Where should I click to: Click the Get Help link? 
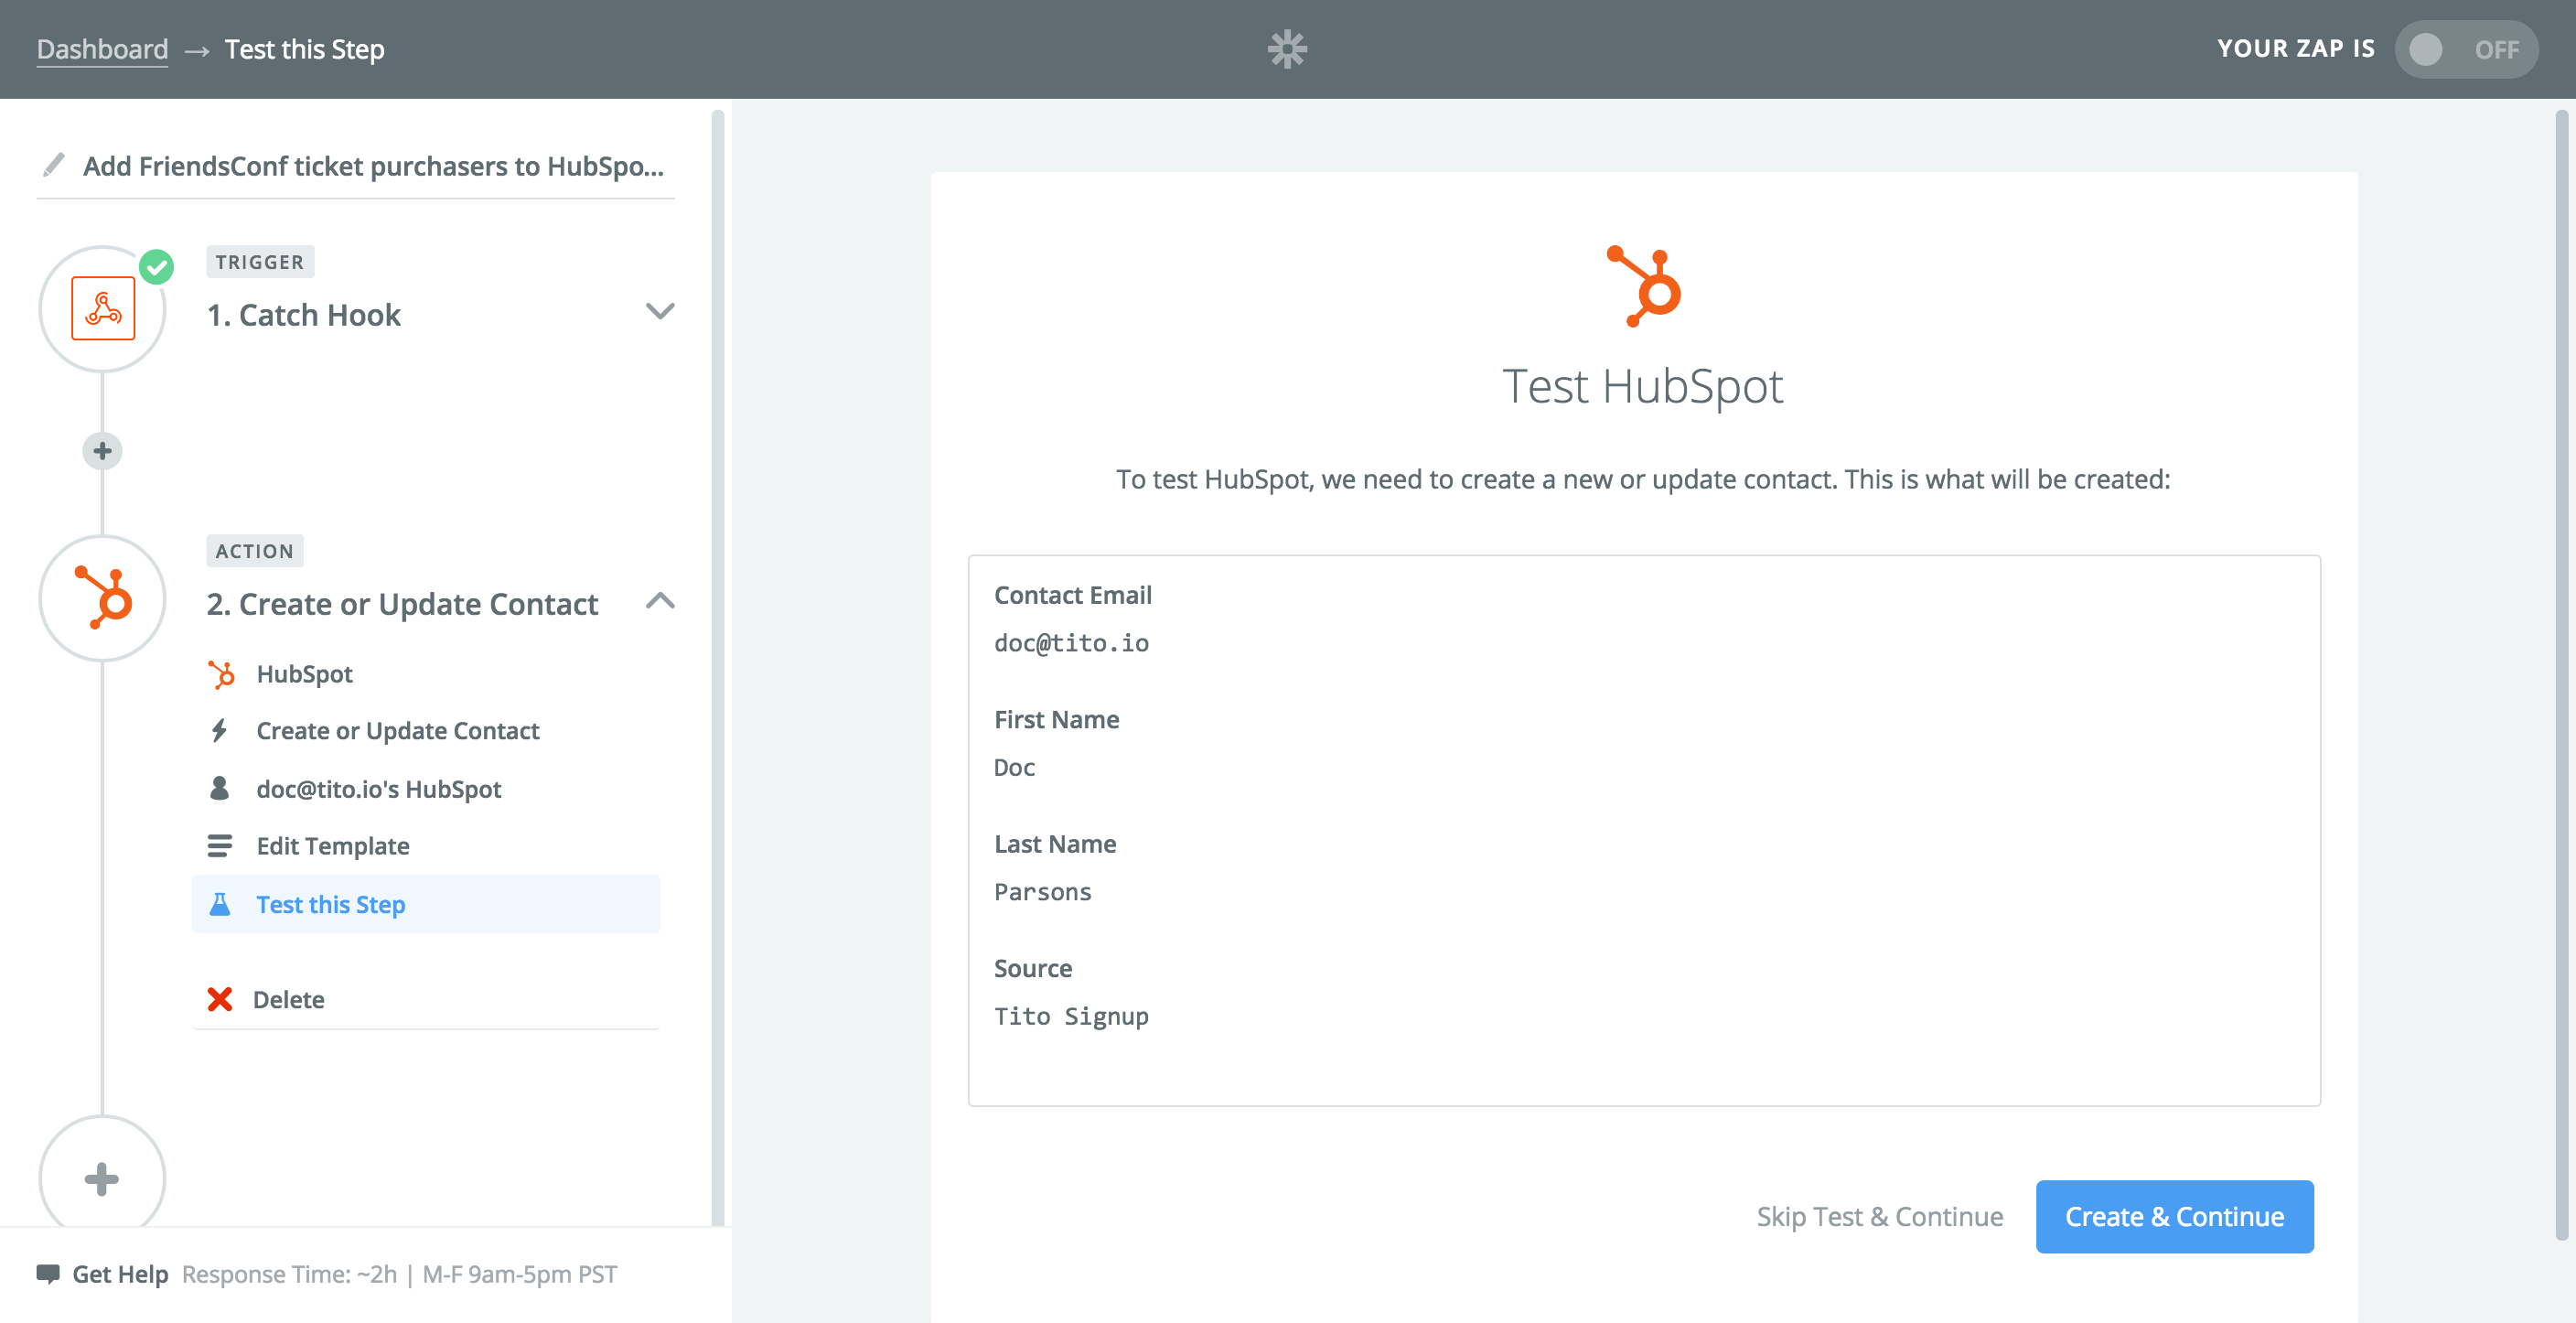[x=120, y=1274]
